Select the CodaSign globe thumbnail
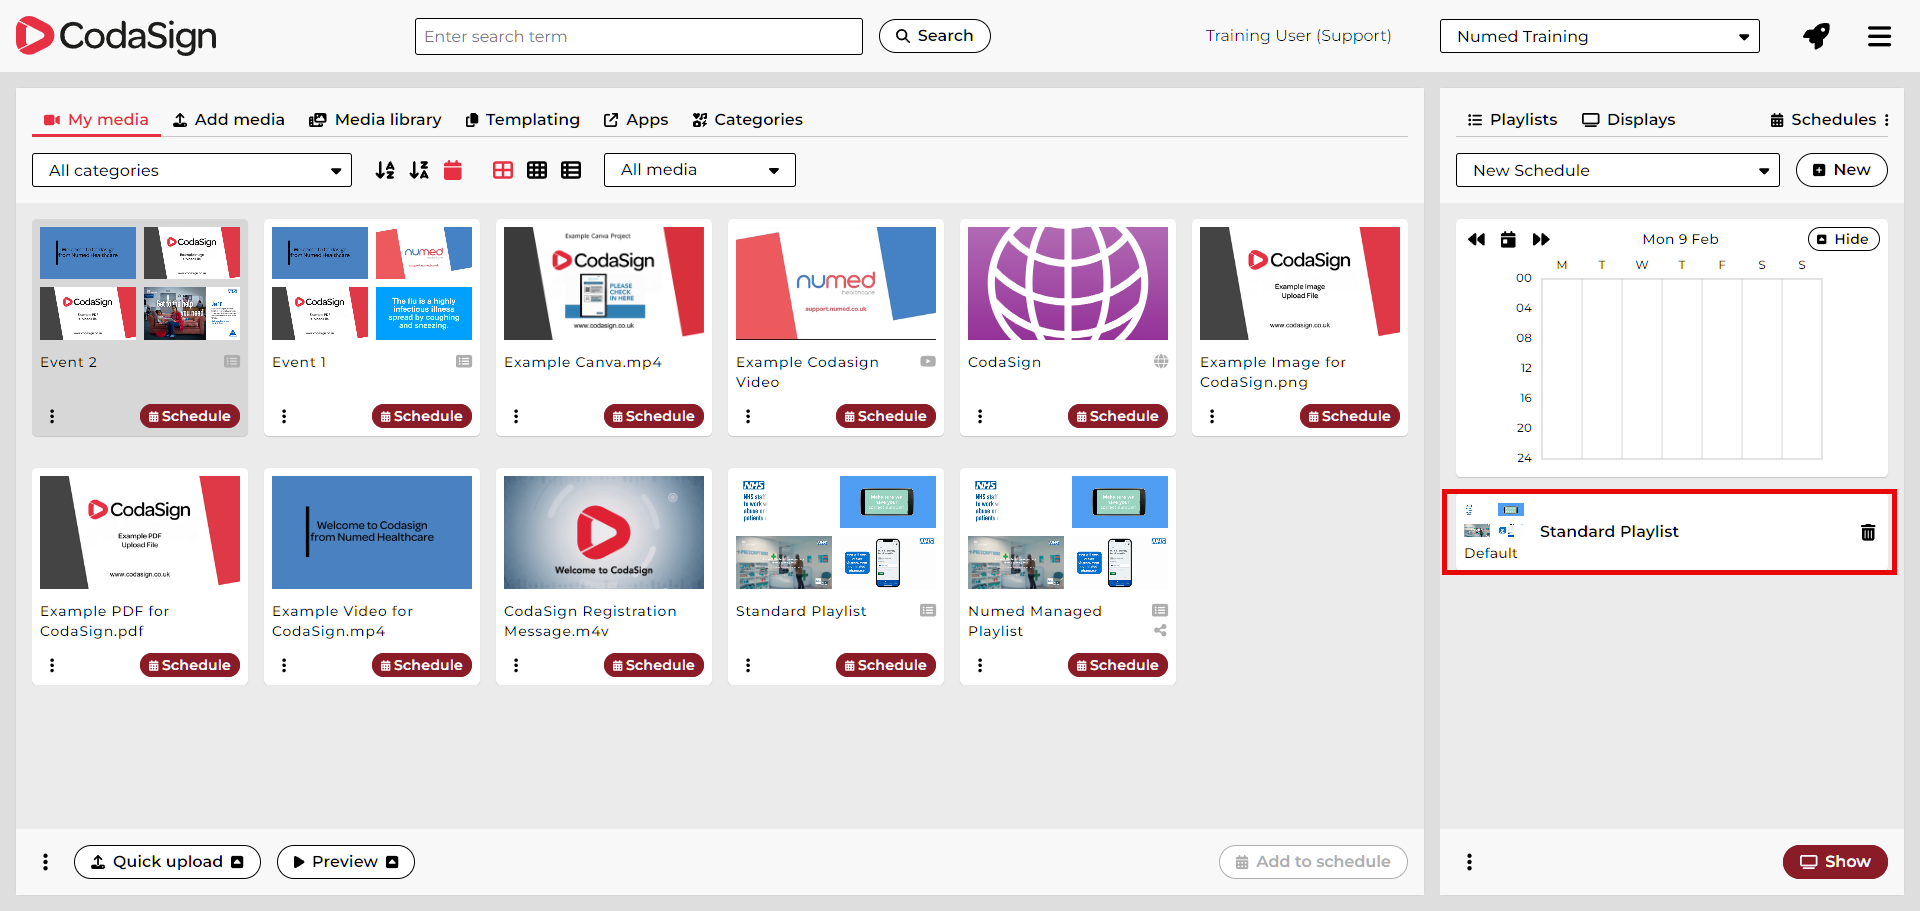The height and width of the screenshot is (911, 1920). [x=1067, y=283]
